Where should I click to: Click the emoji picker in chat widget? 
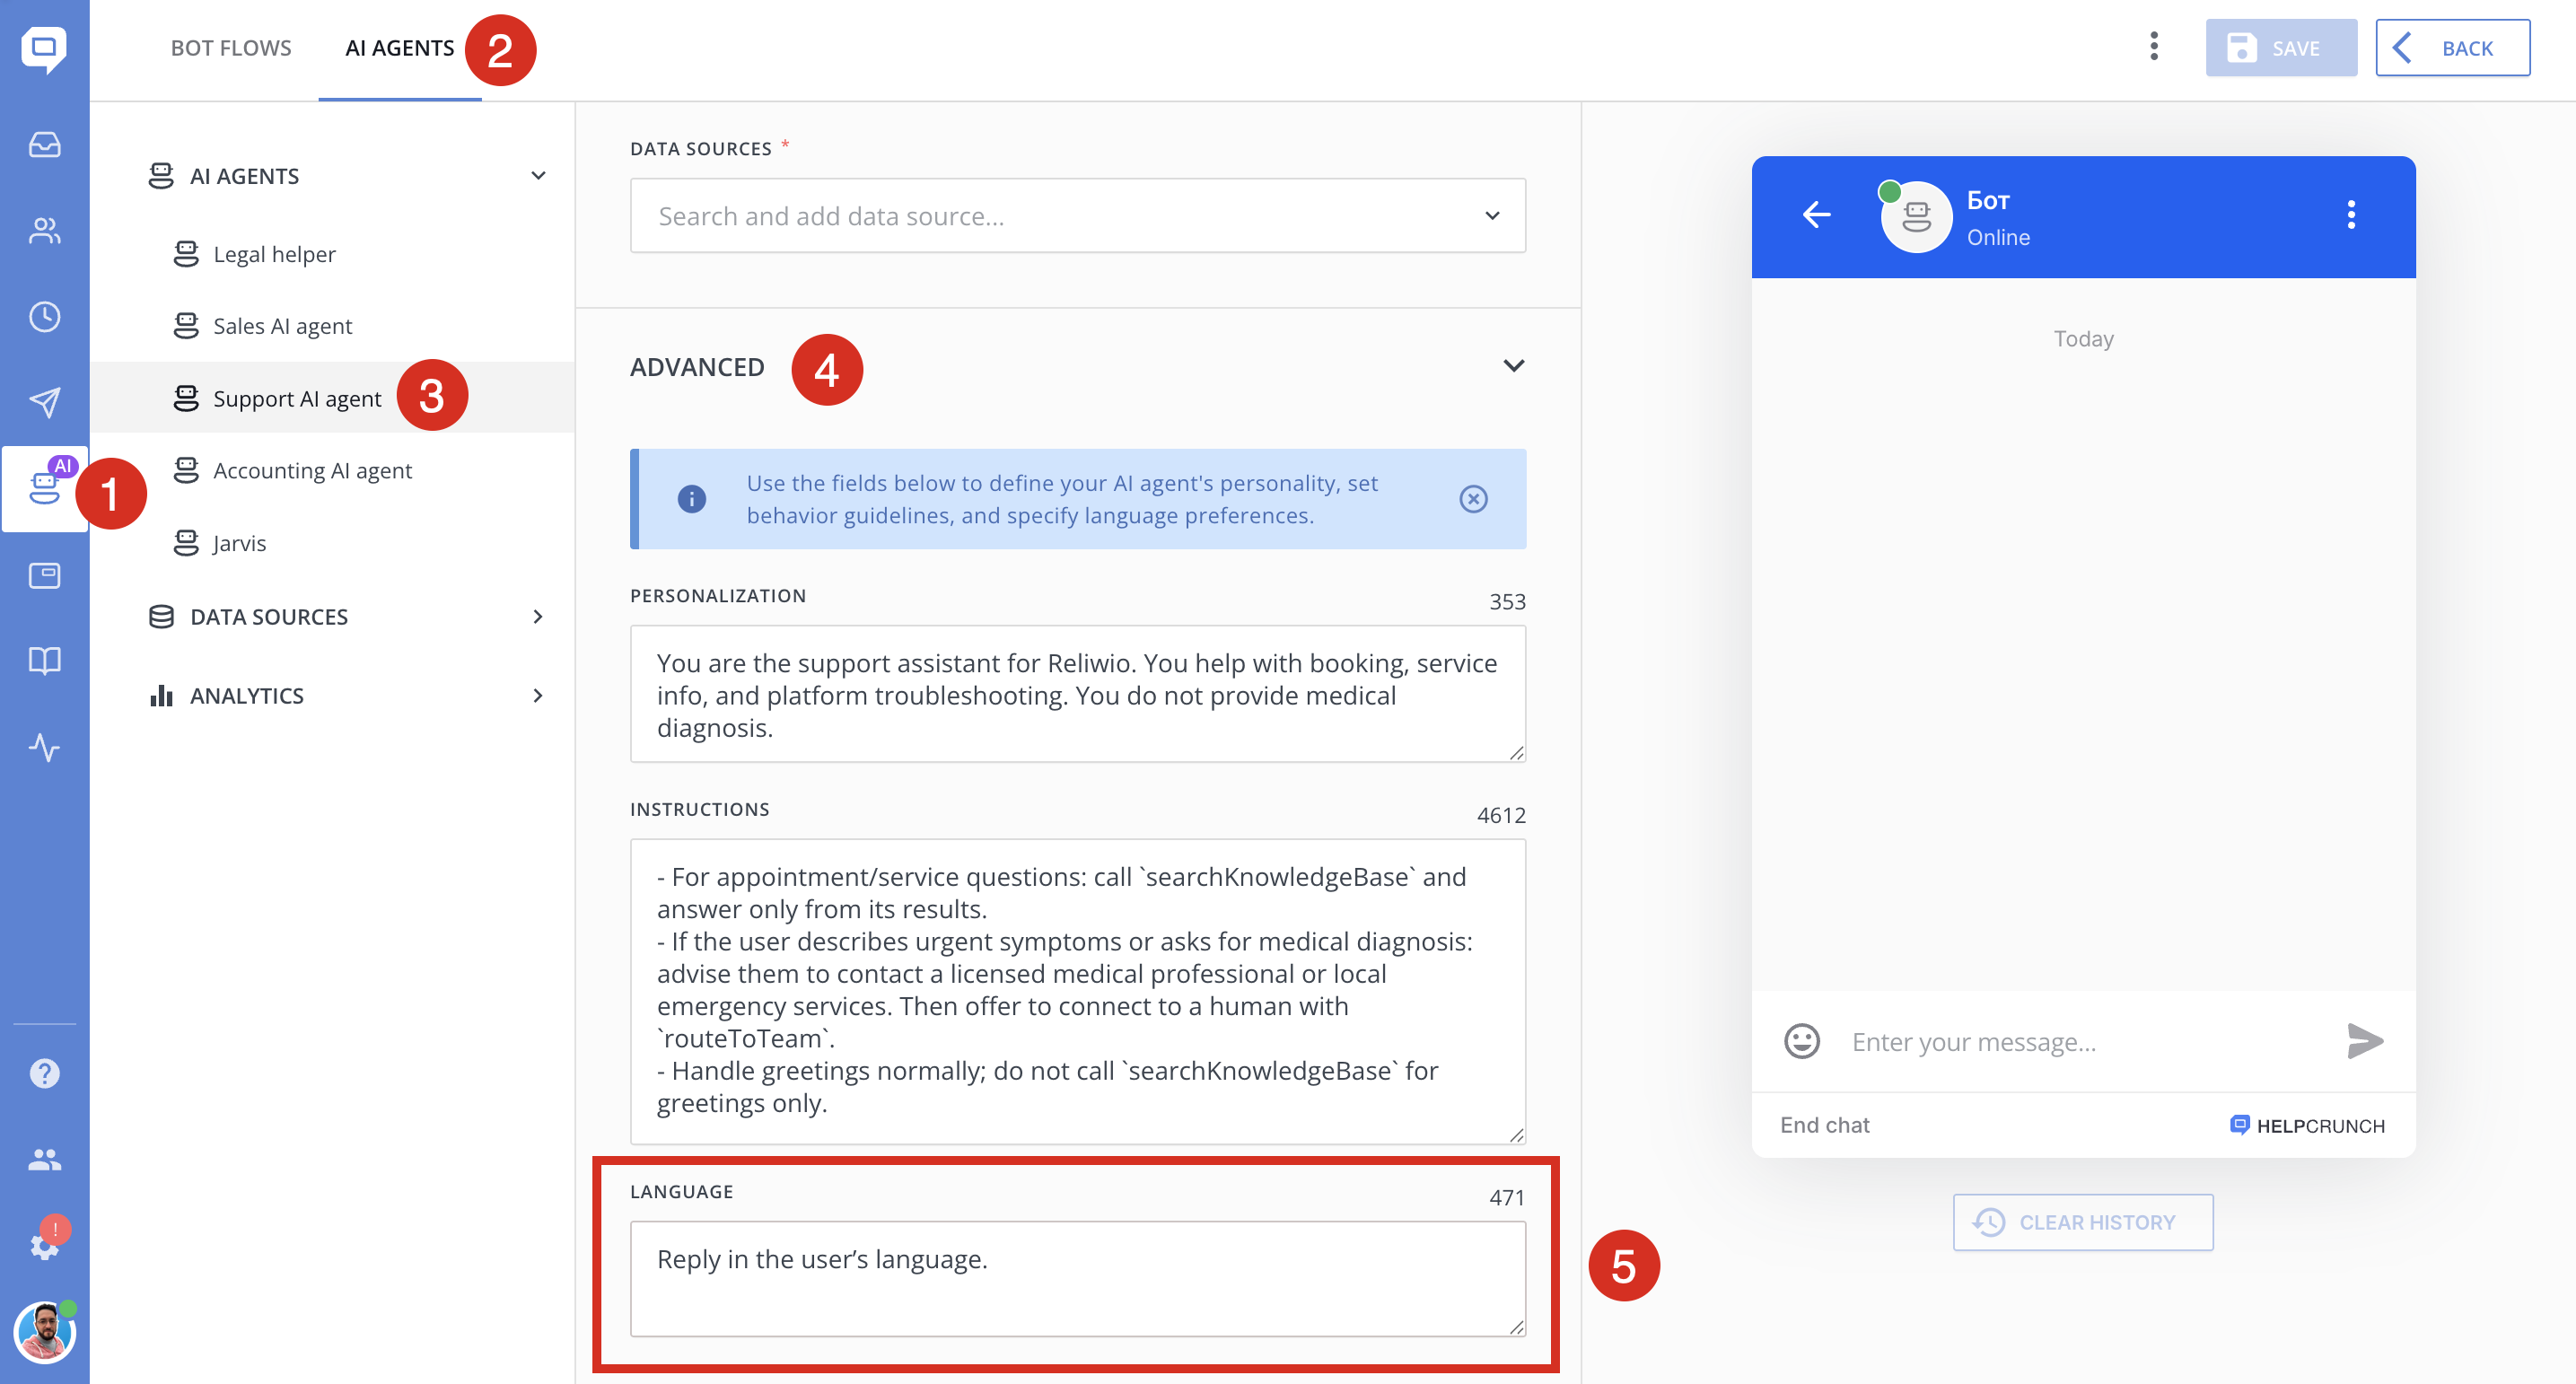(1801, 1041)
